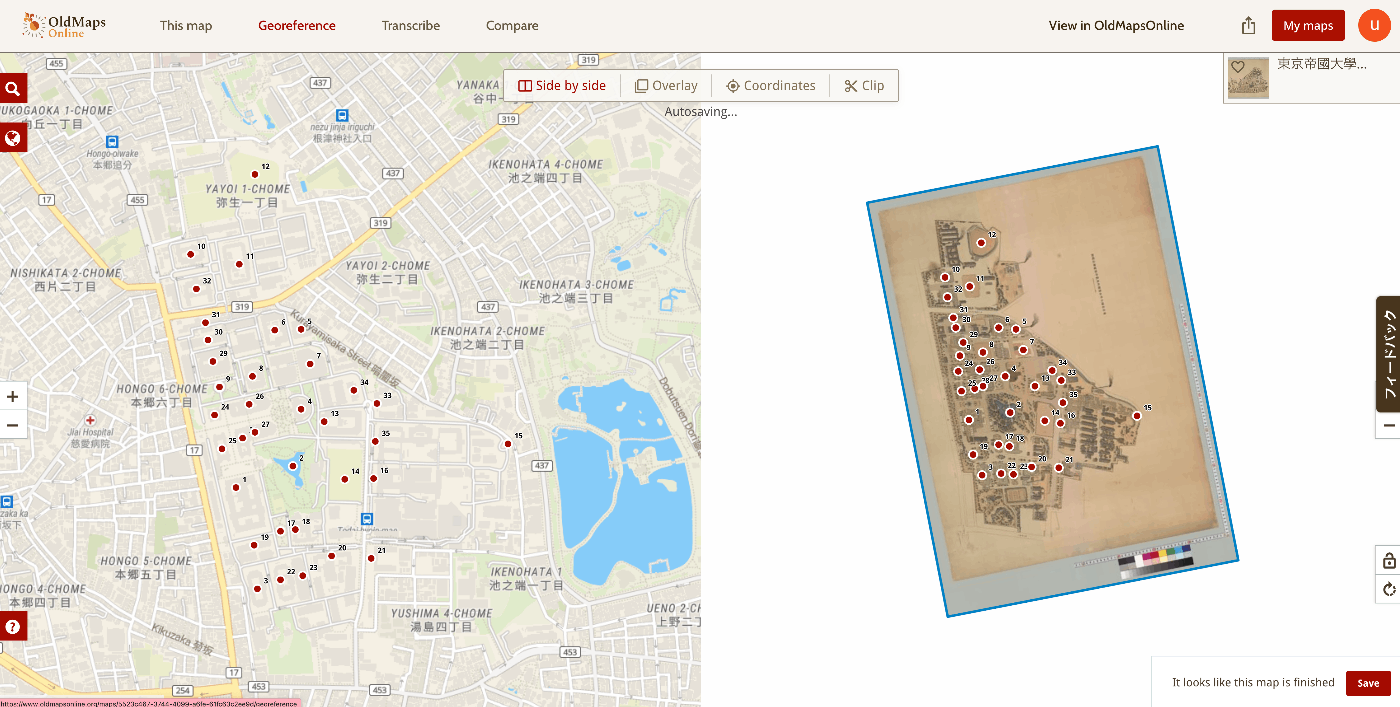Click control point 2 in pond
1400x707 pixels.
(x=292, y=466)
